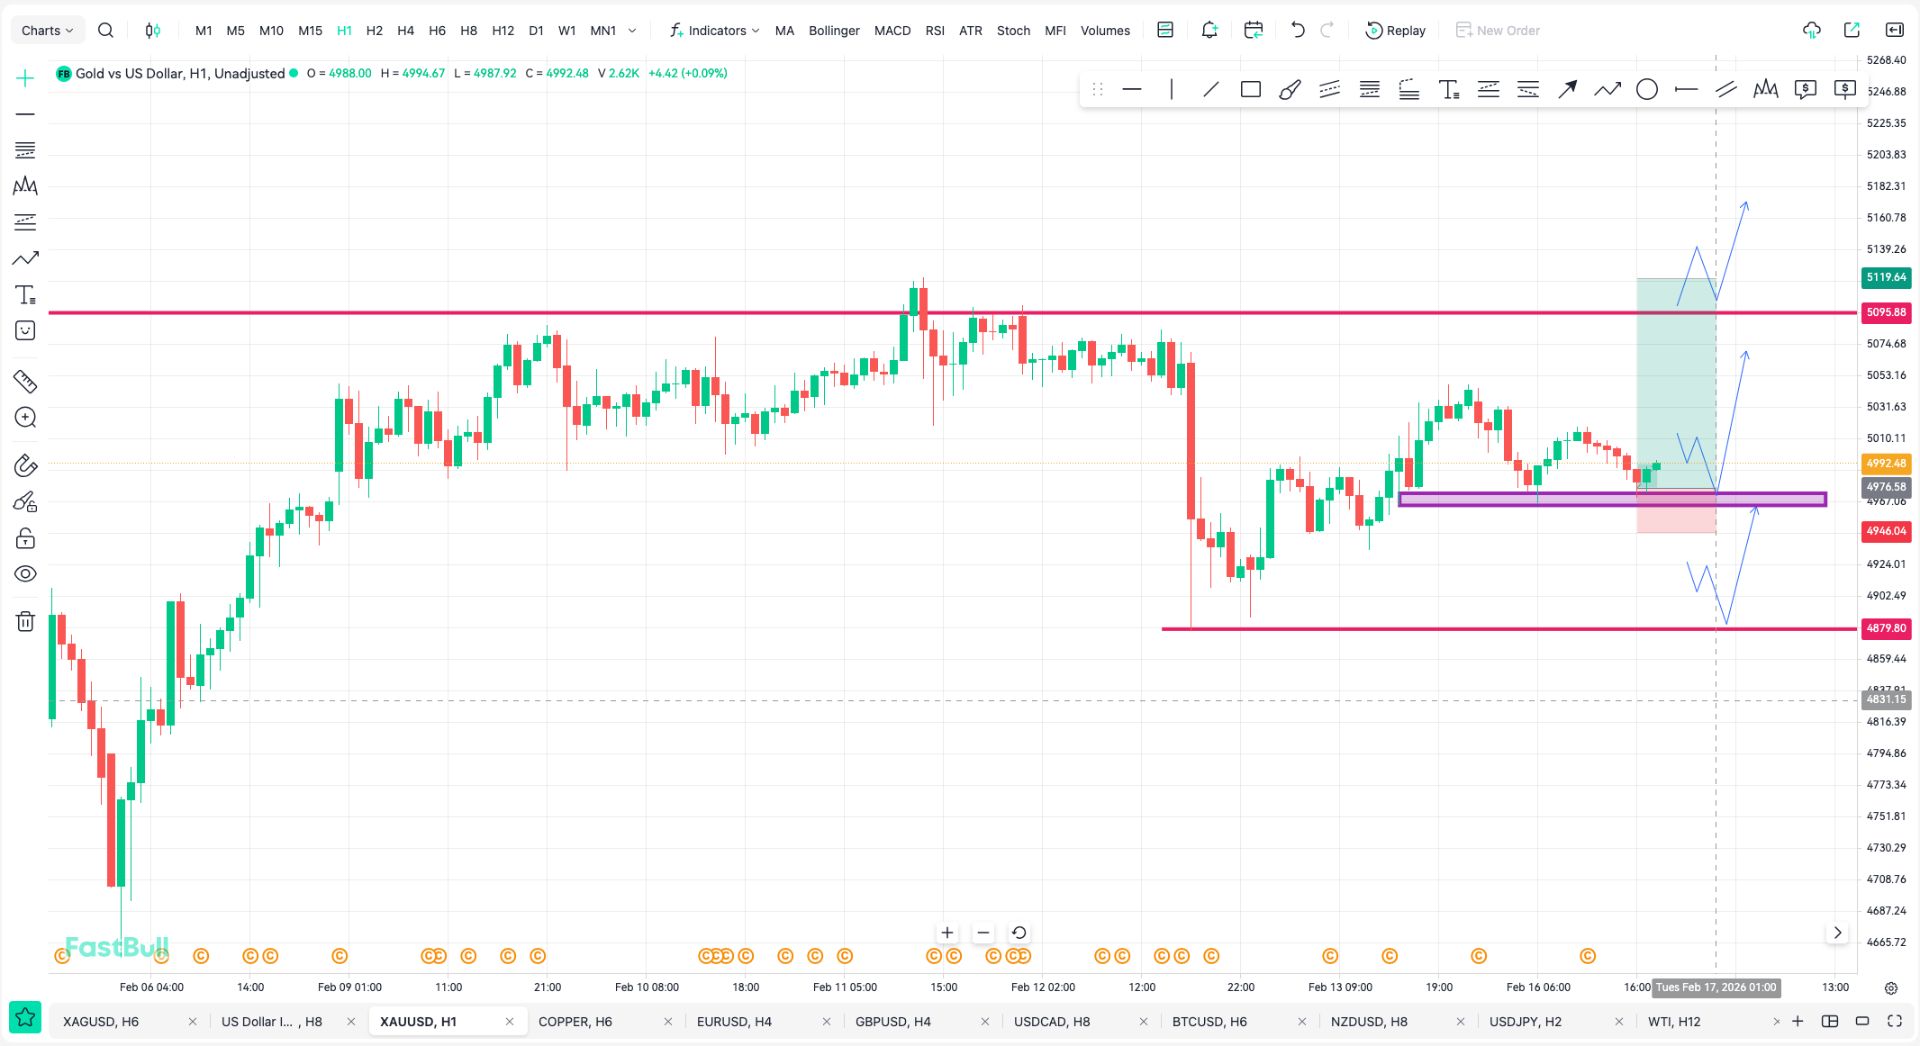Image resolution: width=1920 pixels, height=1046 pixels.
Task: Choose the arrow drawing tool
Action: click(x=1567, y=90)
